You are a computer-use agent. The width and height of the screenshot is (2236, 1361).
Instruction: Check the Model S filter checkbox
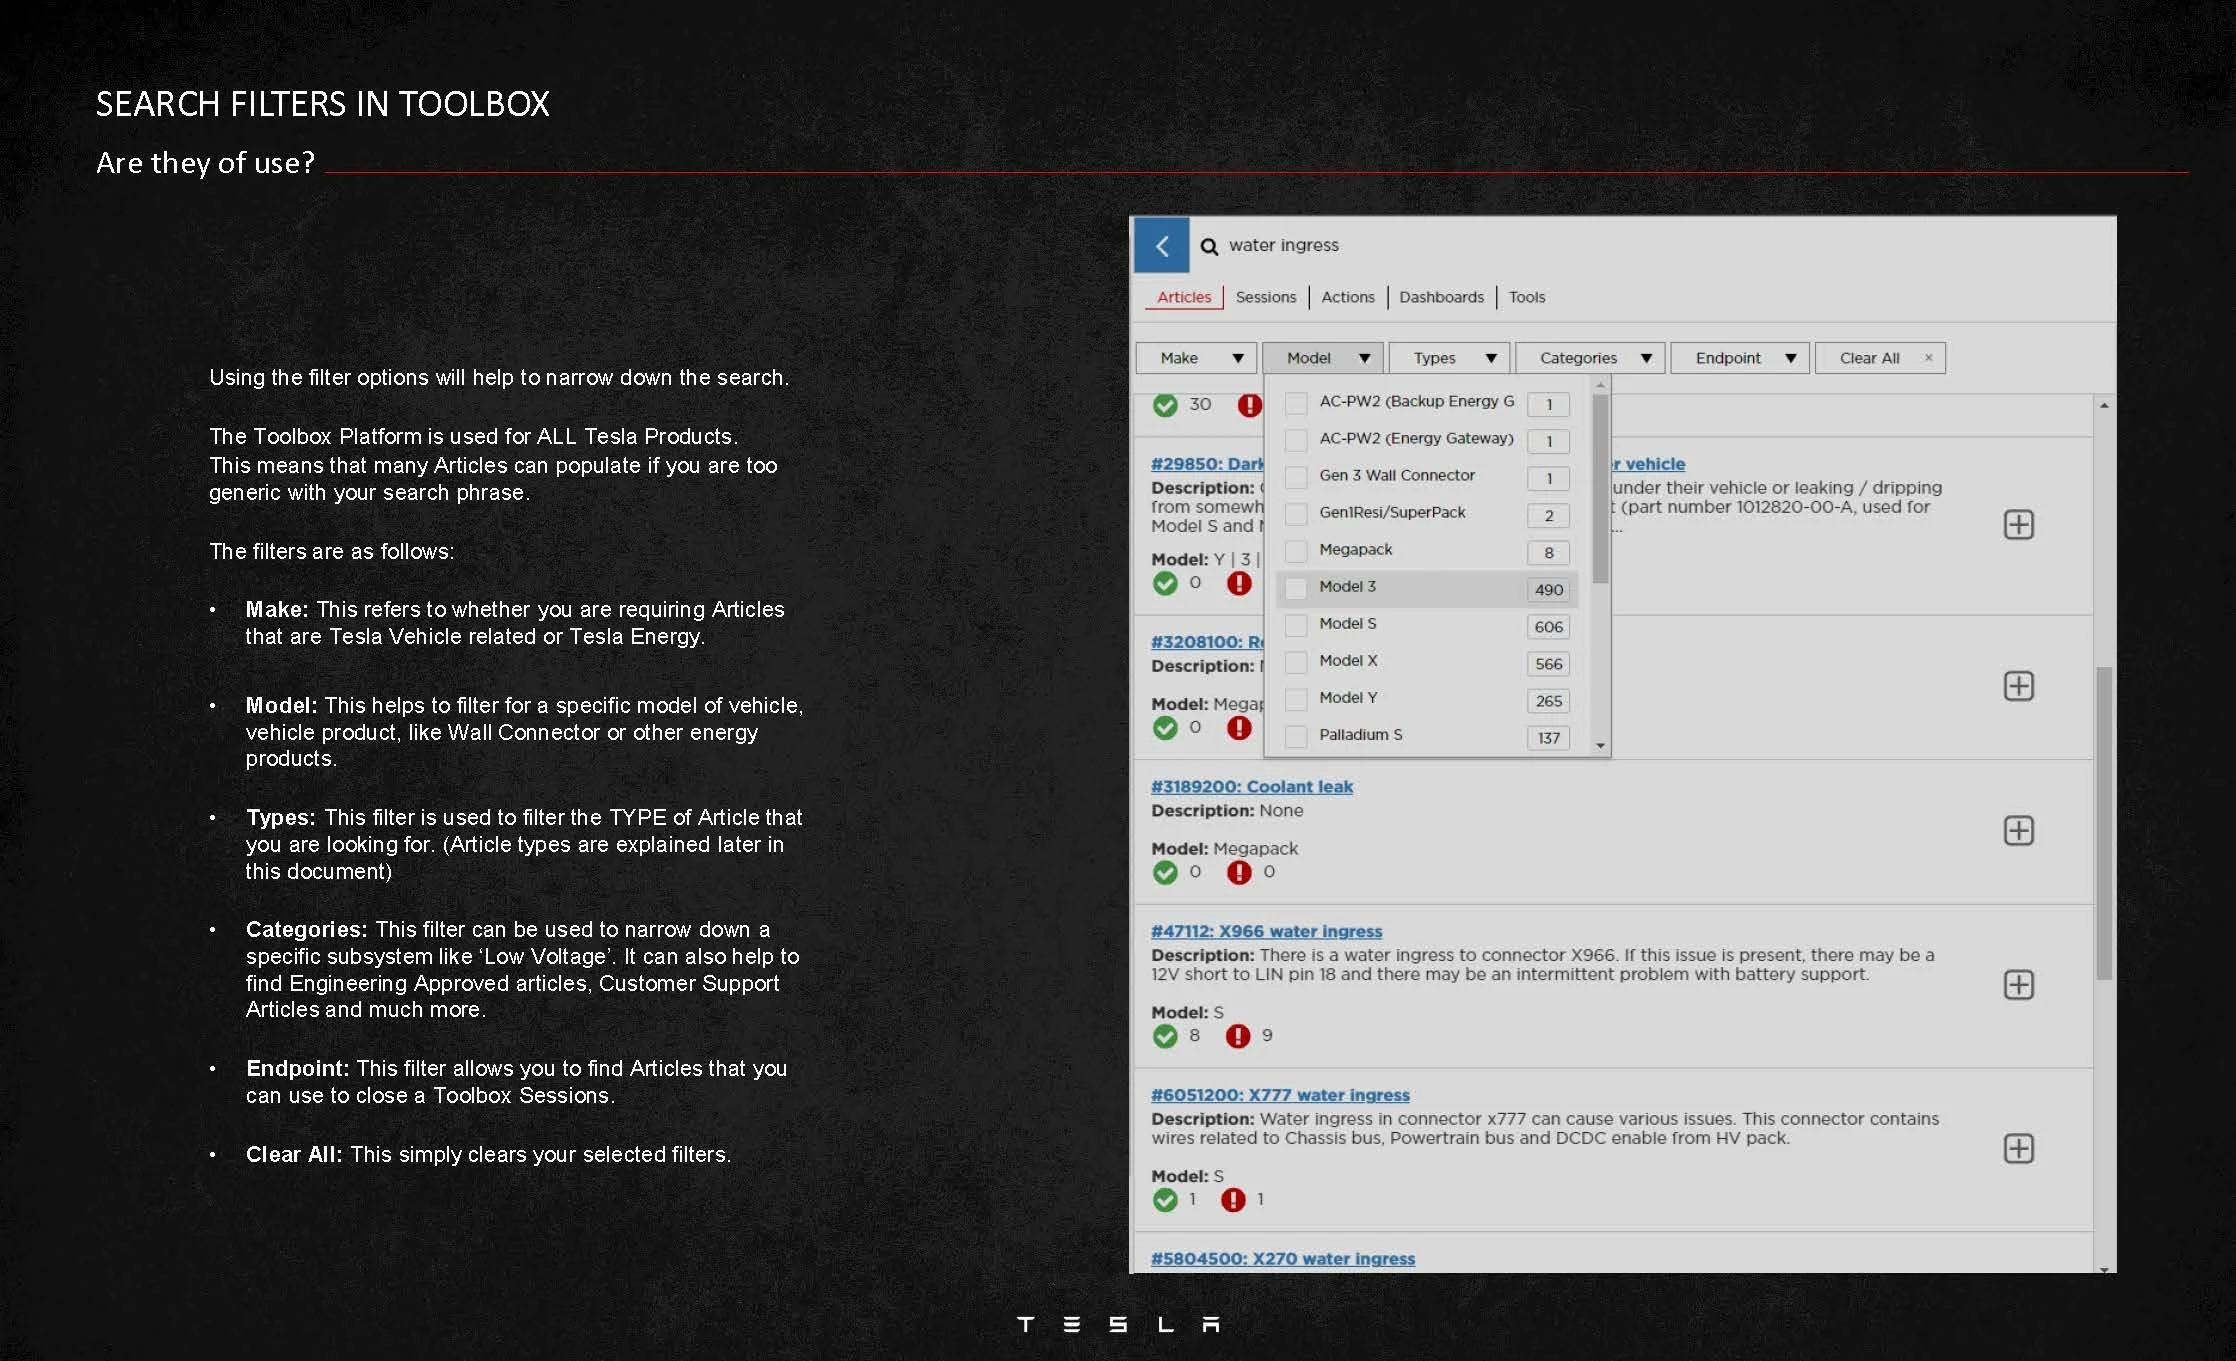click(x=1296, y=625)
